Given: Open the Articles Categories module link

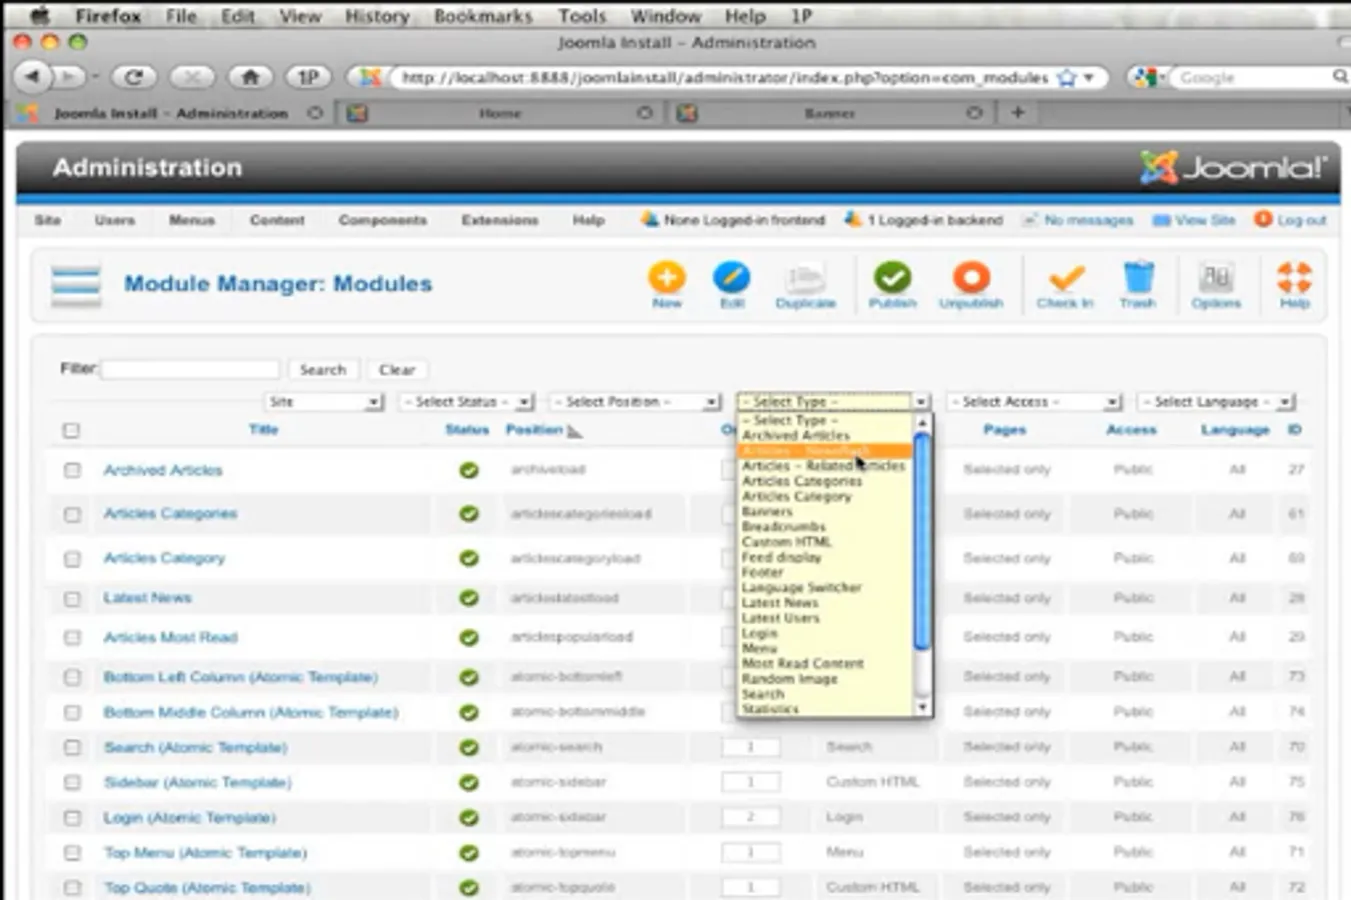Looking at the screenshot, I should click(170, 514).
